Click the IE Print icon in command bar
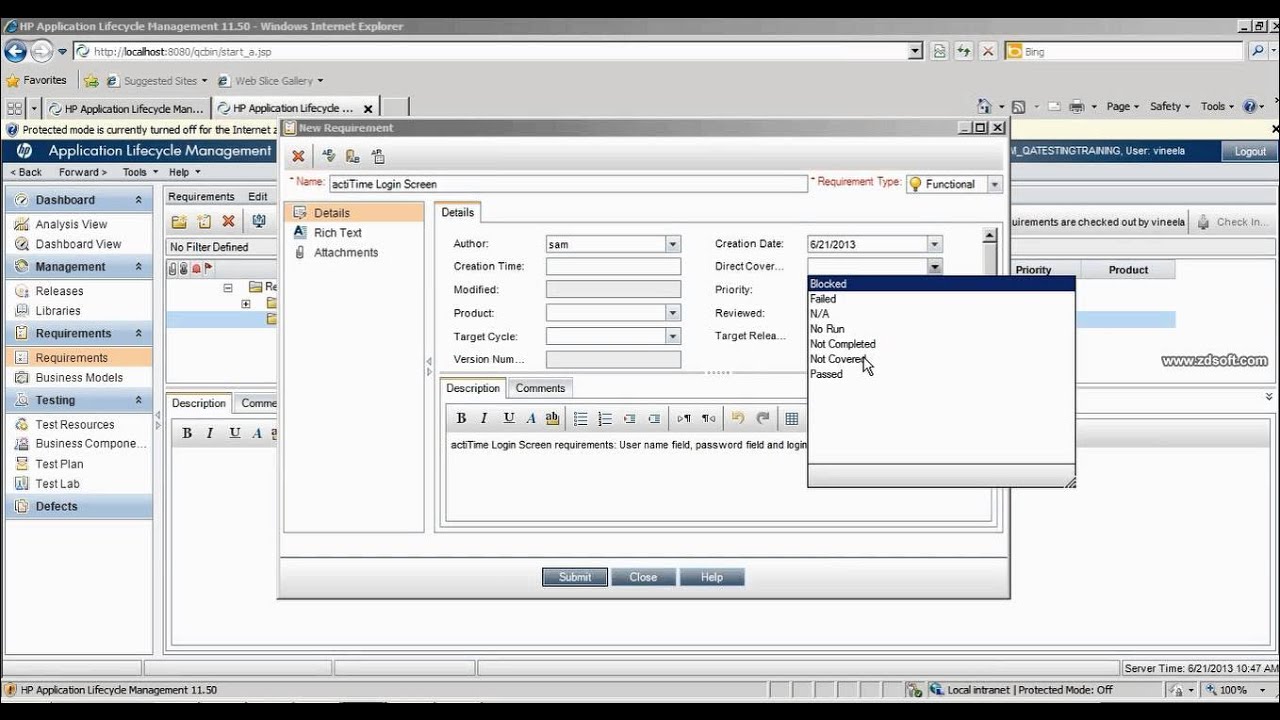The image size is (1280, 720). [x=1077, y=106]
